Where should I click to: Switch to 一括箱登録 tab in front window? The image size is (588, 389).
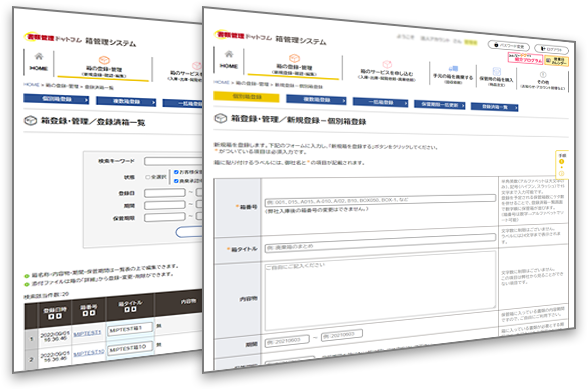381,102
